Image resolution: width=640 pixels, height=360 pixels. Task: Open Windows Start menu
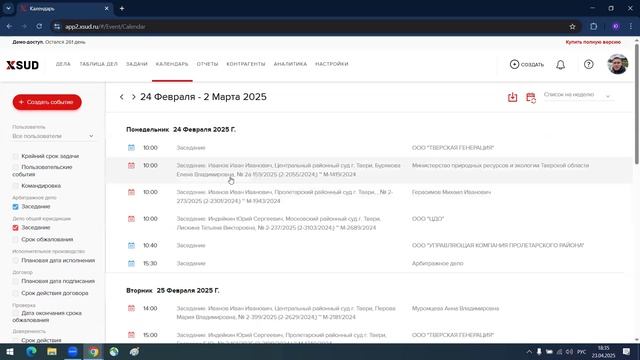point(10,351)
